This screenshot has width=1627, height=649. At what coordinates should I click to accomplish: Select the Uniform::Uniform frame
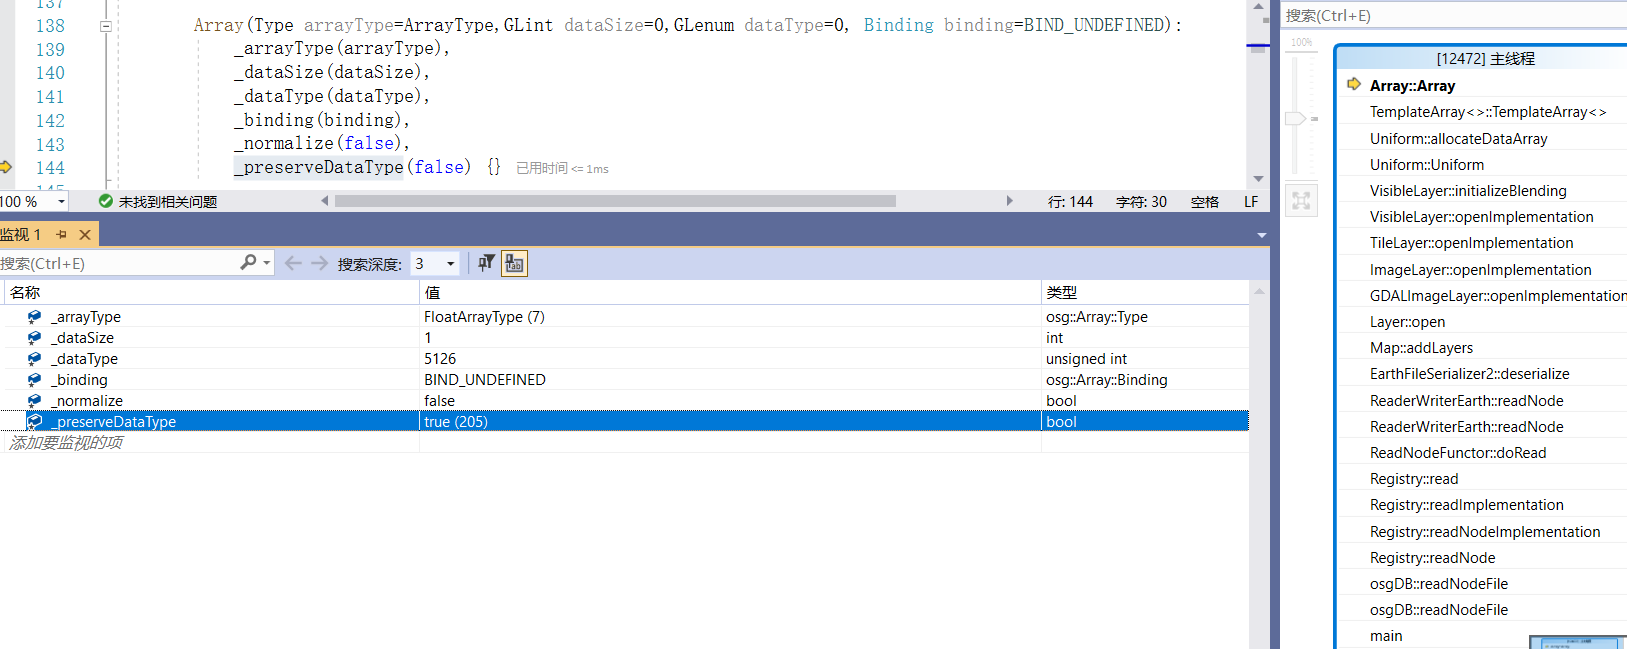click(1427, 165)
